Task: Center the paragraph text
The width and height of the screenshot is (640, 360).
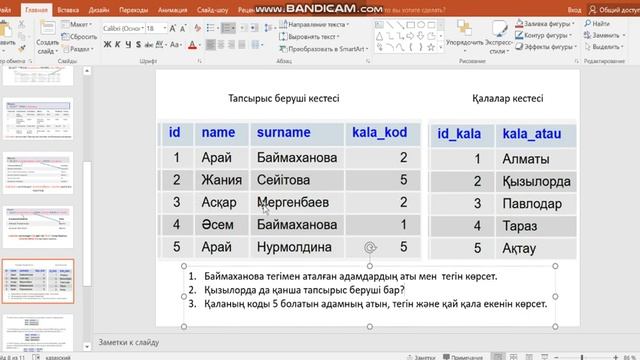Action: point(221,44)
